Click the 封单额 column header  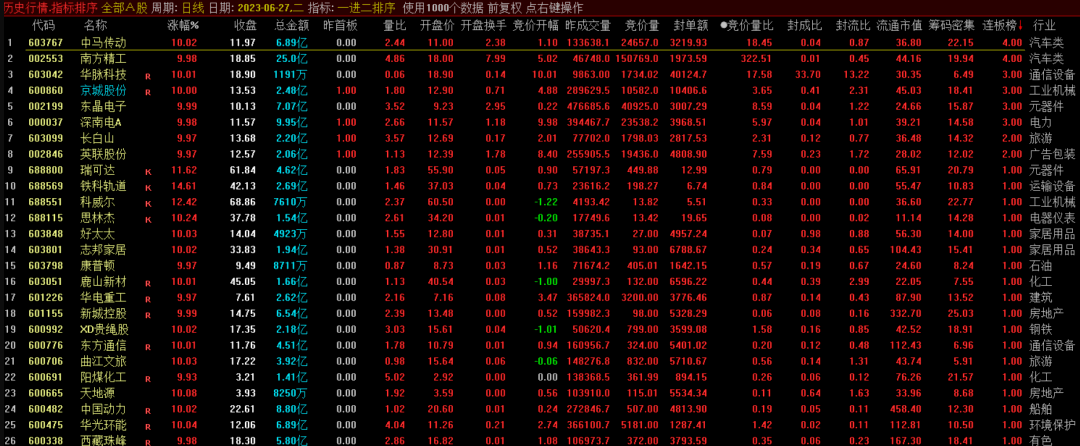click(691, 26)
